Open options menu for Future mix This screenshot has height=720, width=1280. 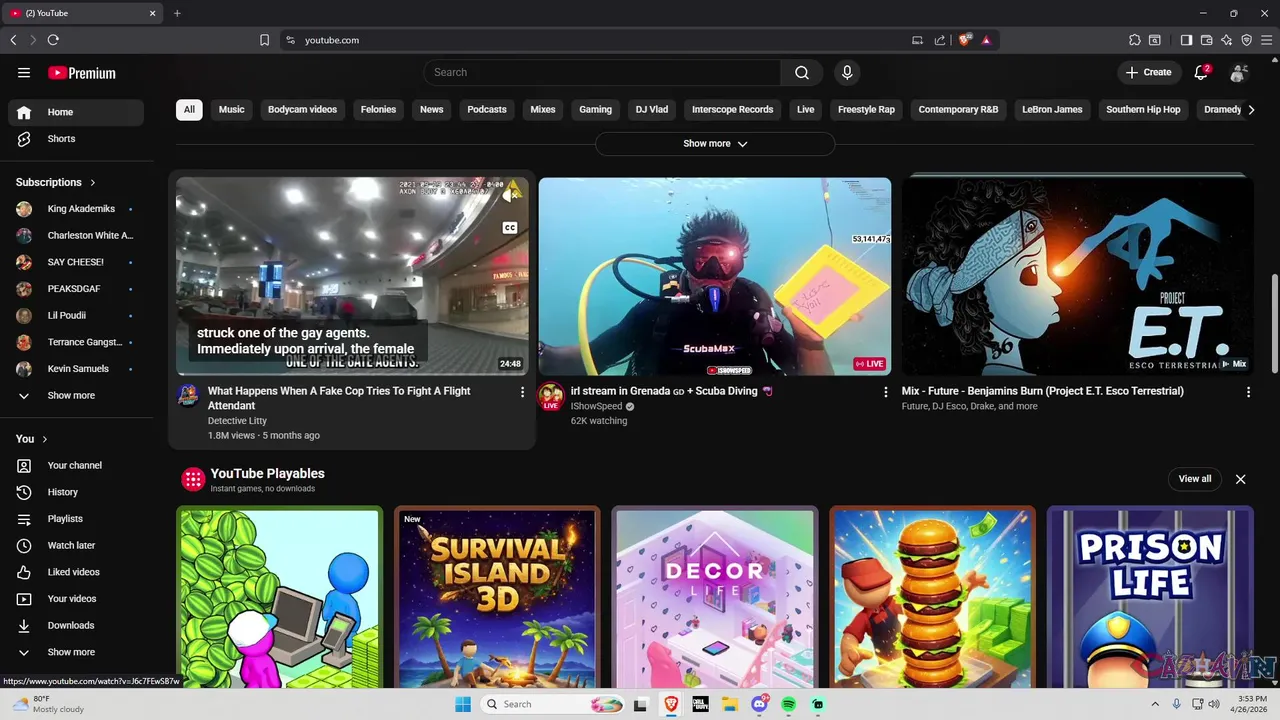pyautogui.click(x=1248, y=392)
